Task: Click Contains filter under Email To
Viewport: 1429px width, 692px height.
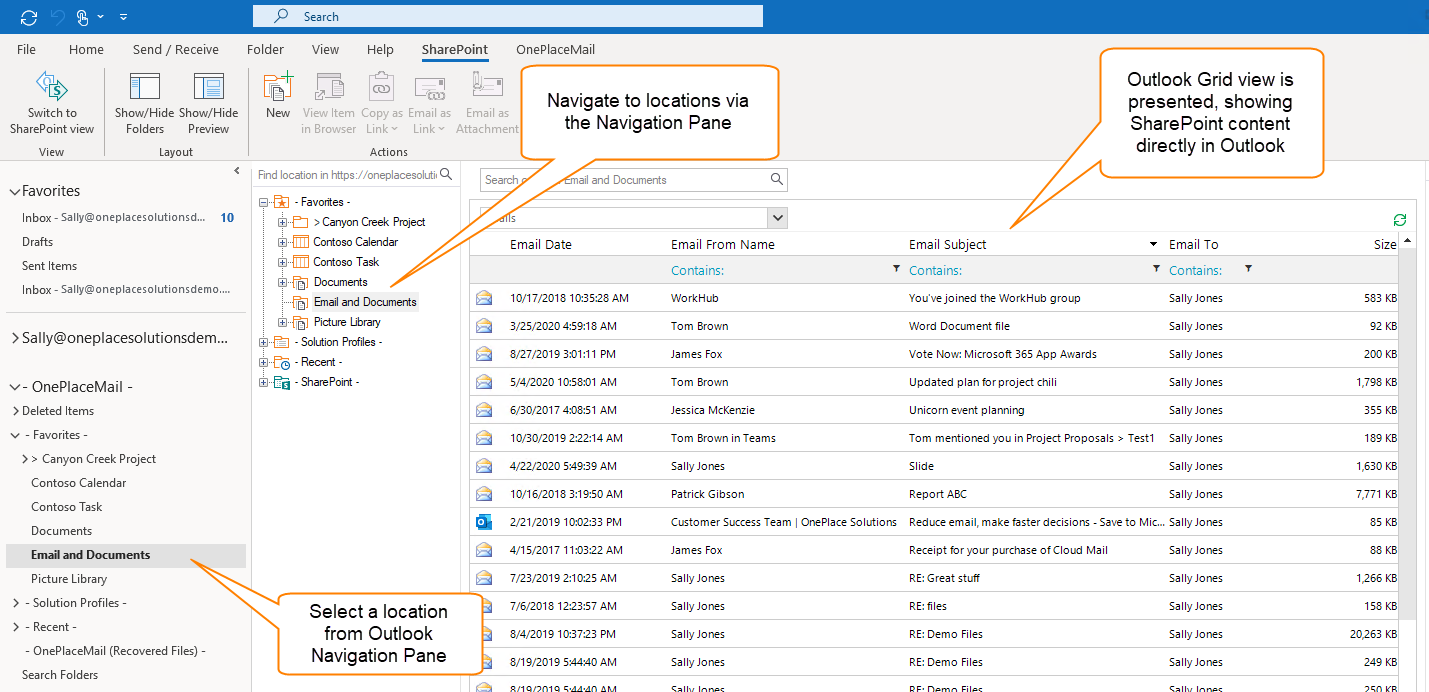Action: click(1195, 271)
